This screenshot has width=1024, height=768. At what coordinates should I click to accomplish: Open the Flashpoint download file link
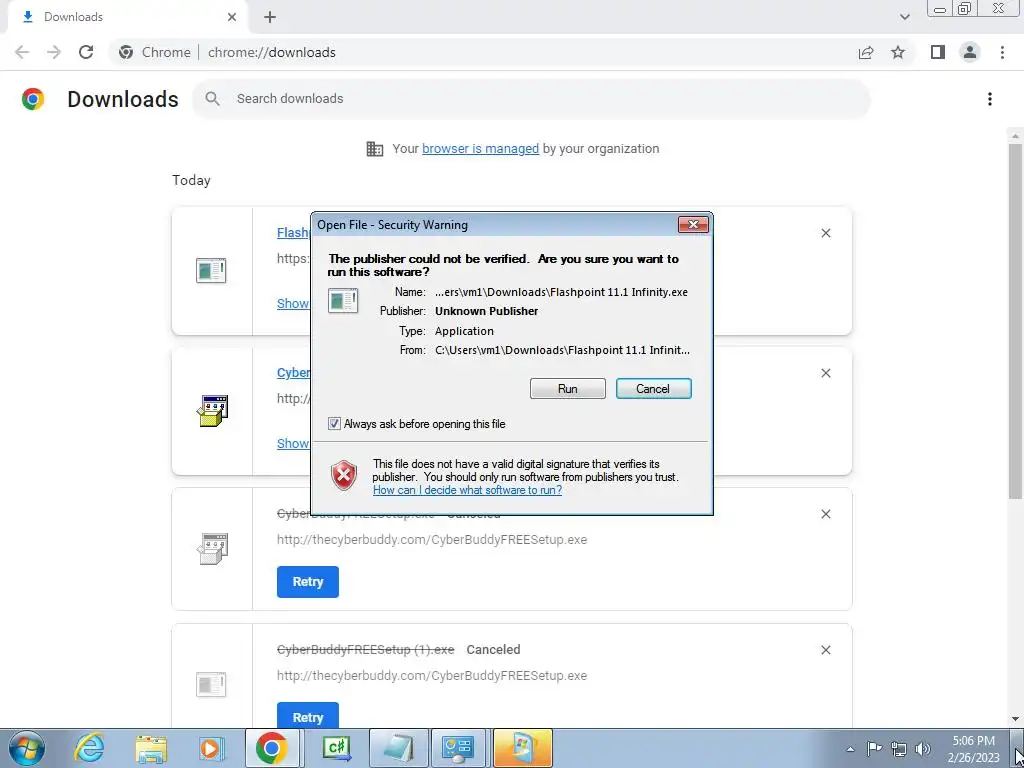pos(293,232)
